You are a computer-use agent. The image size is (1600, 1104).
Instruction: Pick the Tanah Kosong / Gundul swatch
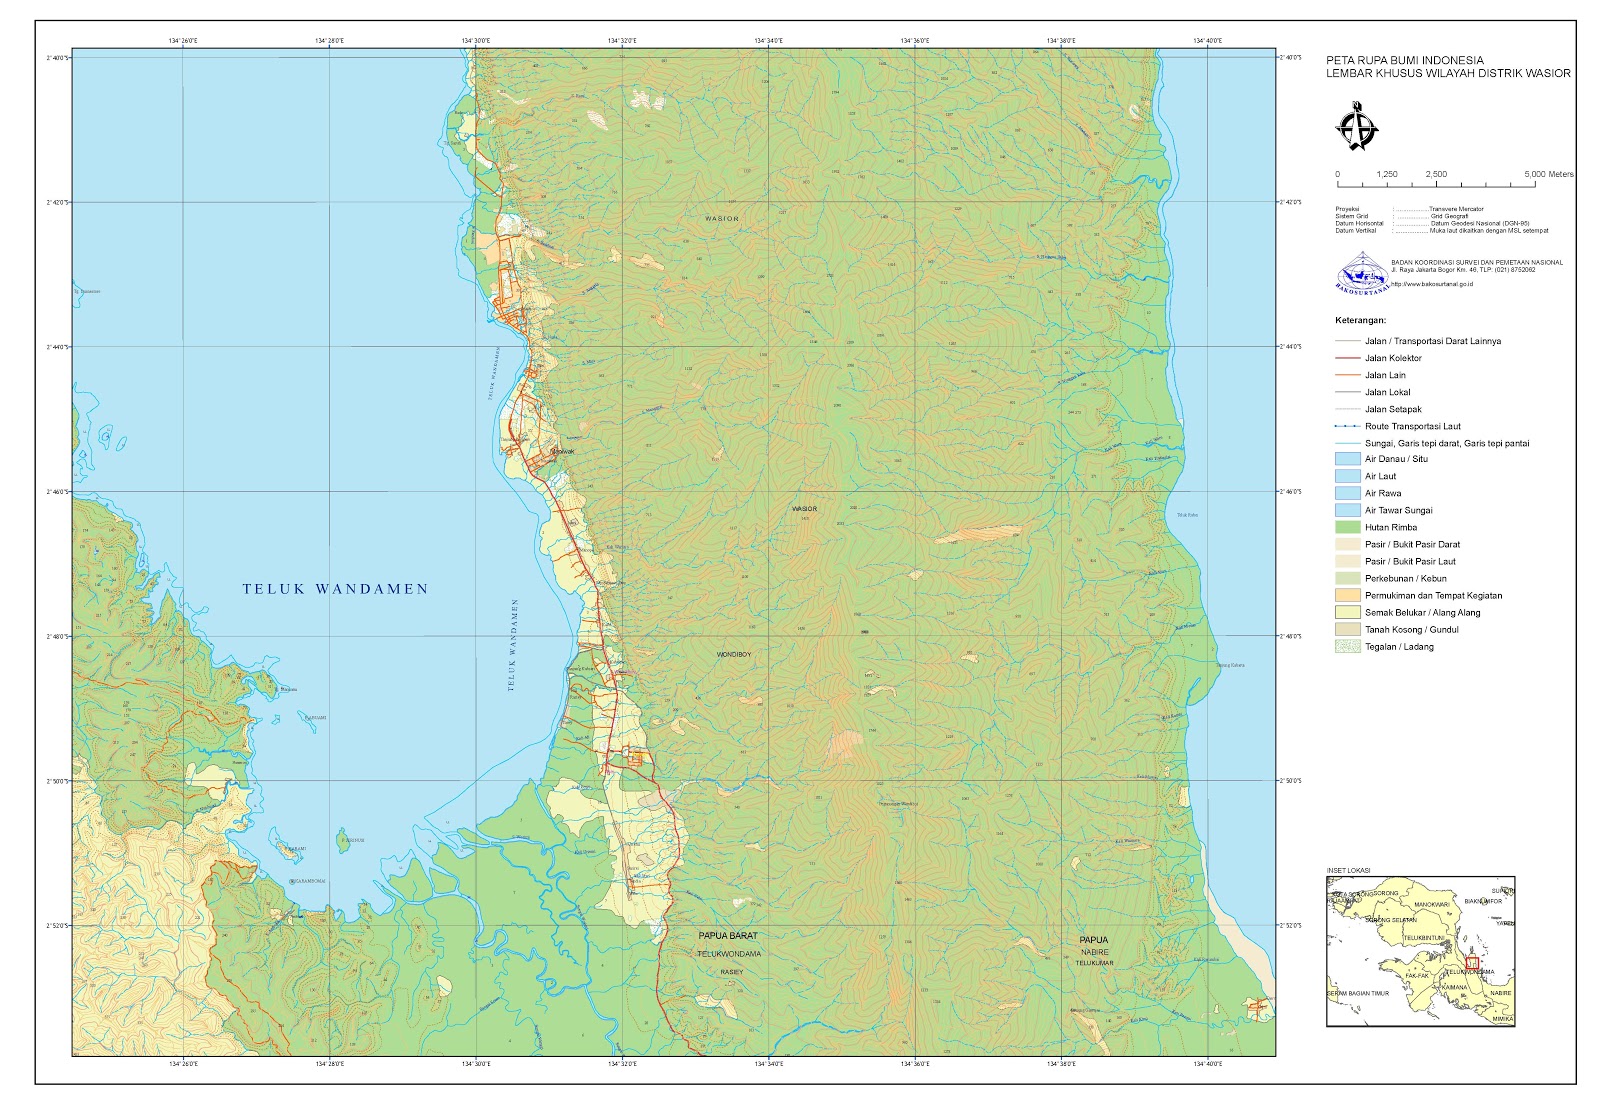click(x=1347, y=629)
